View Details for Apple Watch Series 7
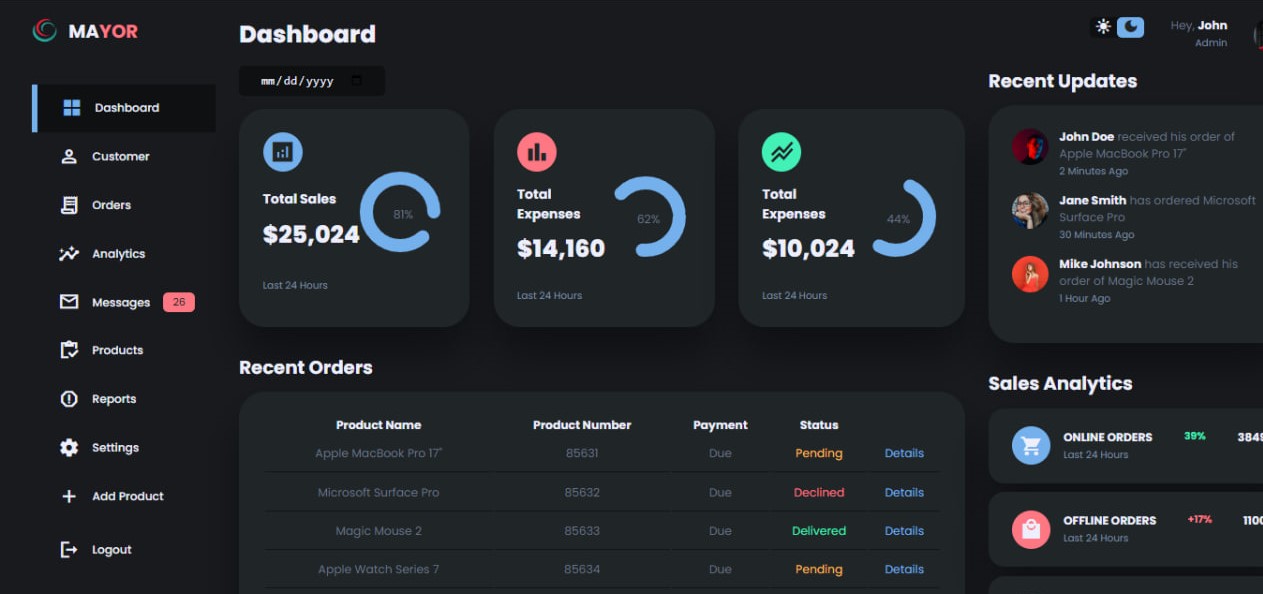 point(904,569)
